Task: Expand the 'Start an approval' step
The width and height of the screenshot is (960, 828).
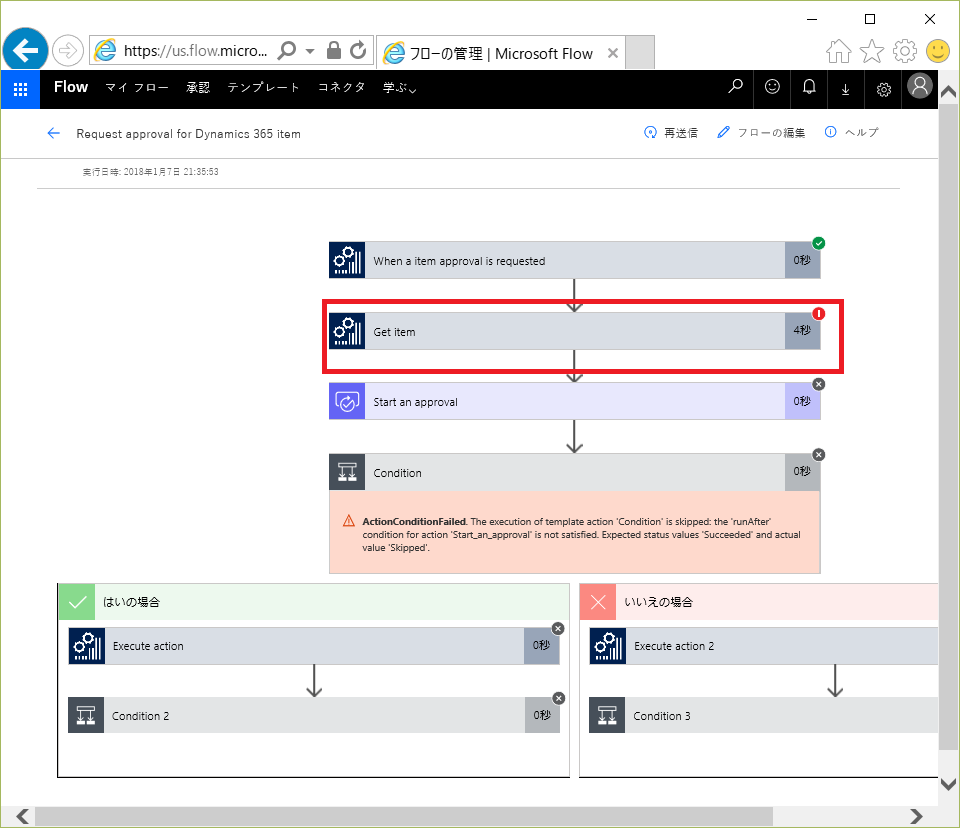Action: click(x=574, y=402)
